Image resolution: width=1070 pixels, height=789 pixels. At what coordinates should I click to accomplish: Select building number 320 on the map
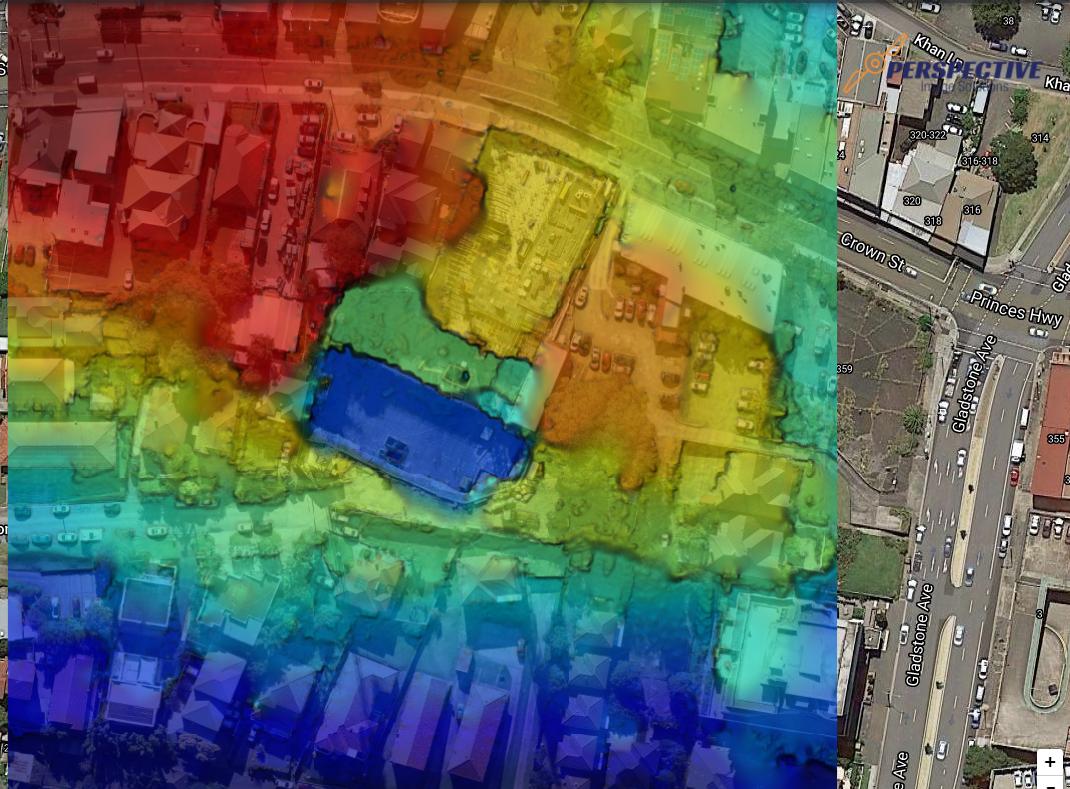912,201
